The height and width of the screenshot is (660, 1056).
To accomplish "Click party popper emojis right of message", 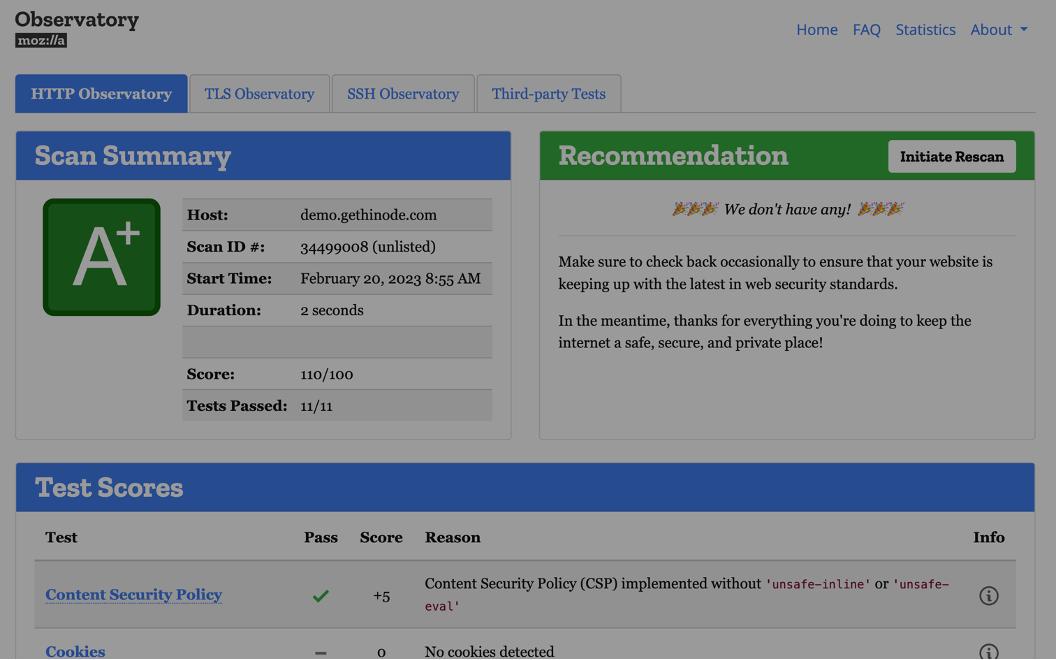I will click(x=880, y=209).
